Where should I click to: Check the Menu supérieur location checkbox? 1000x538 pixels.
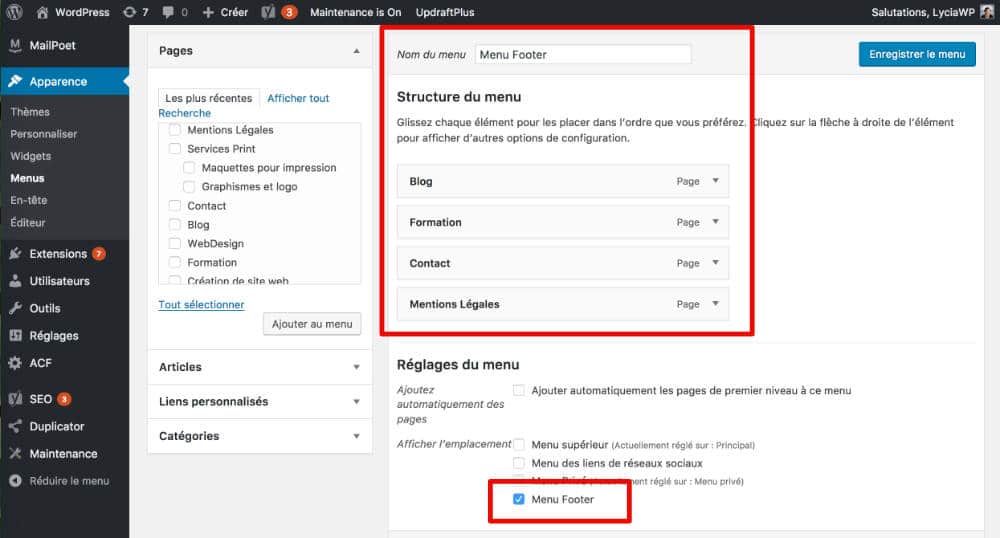click(x=519, y=444)
